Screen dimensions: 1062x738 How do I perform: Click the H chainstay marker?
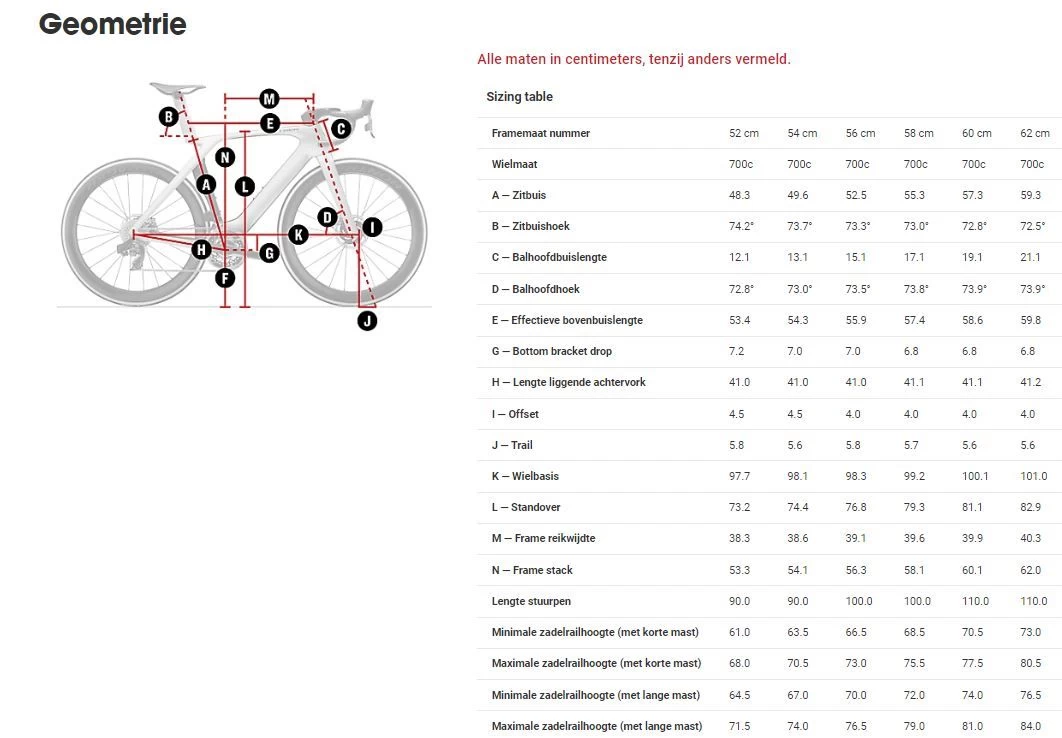pos(201,249)
